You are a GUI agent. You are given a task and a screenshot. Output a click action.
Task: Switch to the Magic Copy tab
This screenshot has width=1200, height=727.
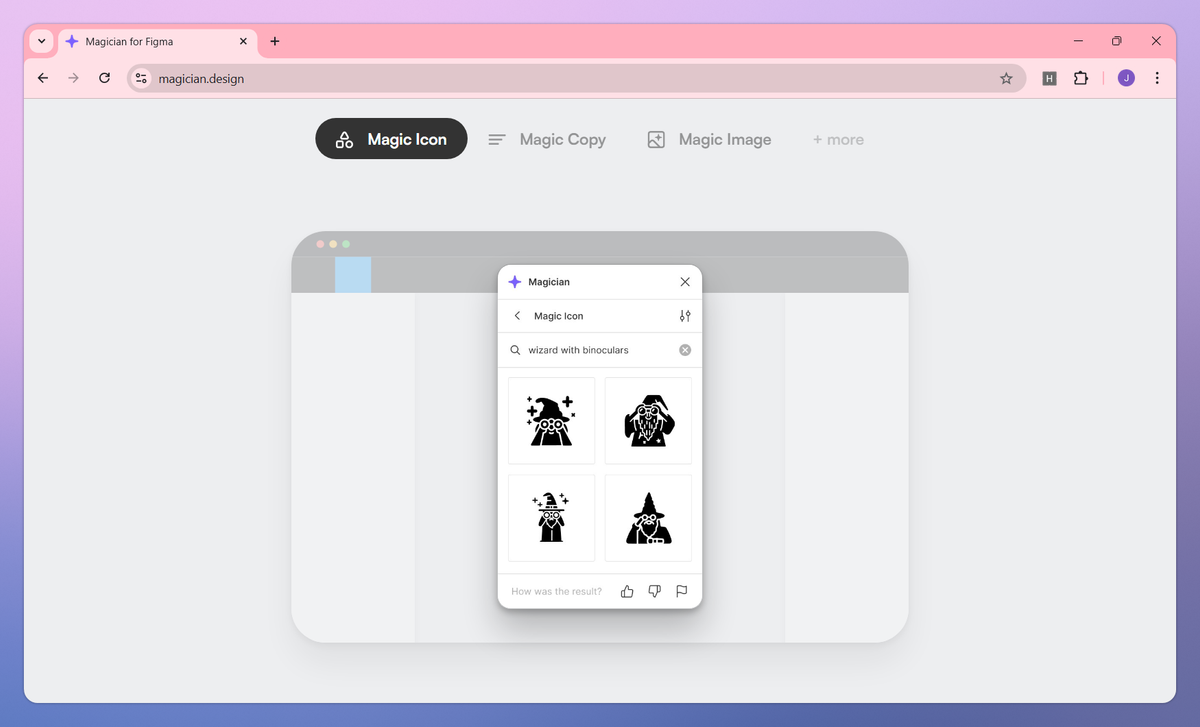pyautogui.click(x=547, y=140)
